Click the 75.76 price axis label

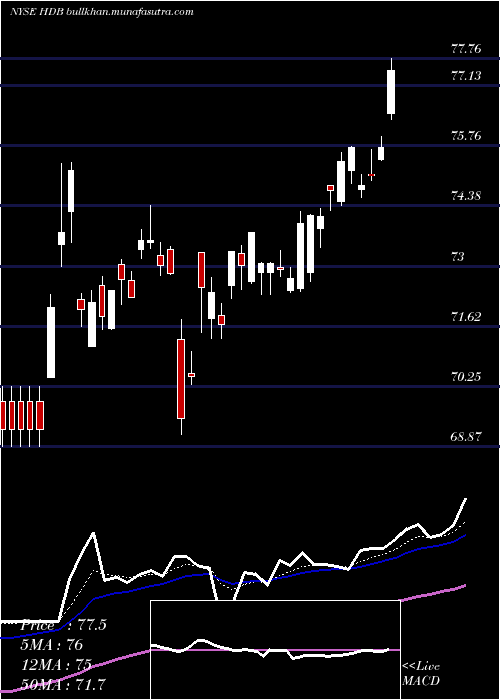(x=466, y=136)
